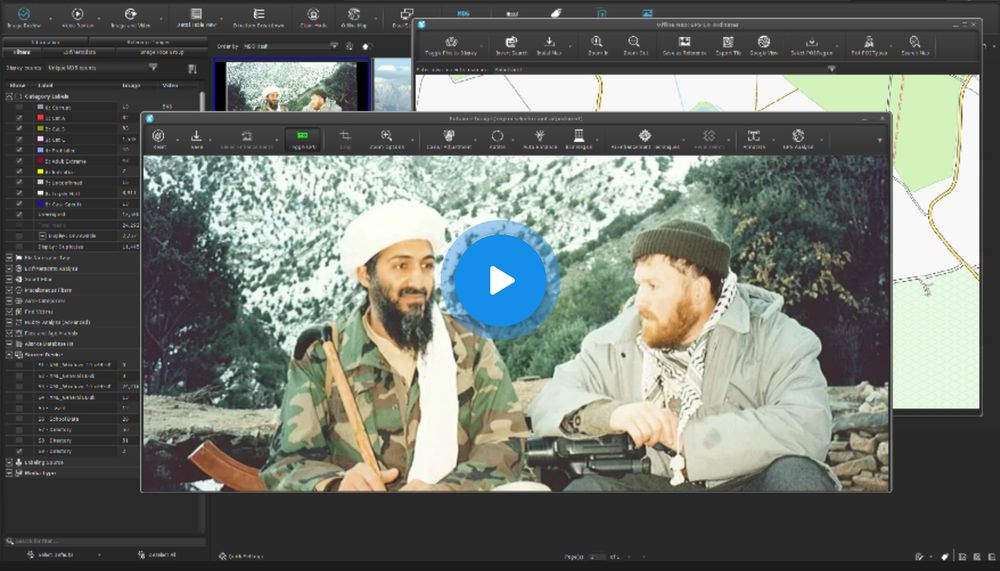
Task: Open dropdown arrow next to Reset button
Action: point(177,140)
